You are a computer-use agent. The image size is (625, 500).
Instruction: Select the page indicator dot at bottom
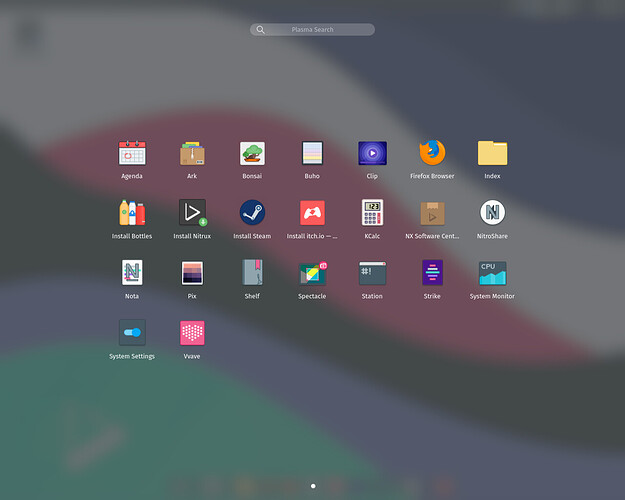pyautogui.click(x=313, y=486)
